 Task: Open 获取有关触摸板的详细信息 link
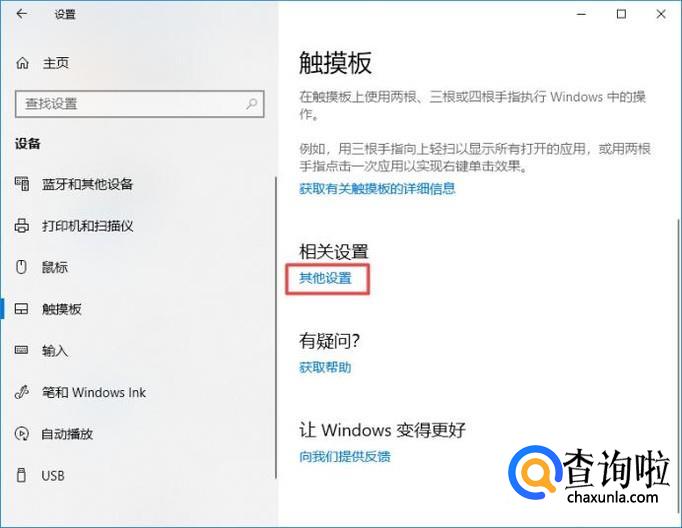(x=377, y=188)
